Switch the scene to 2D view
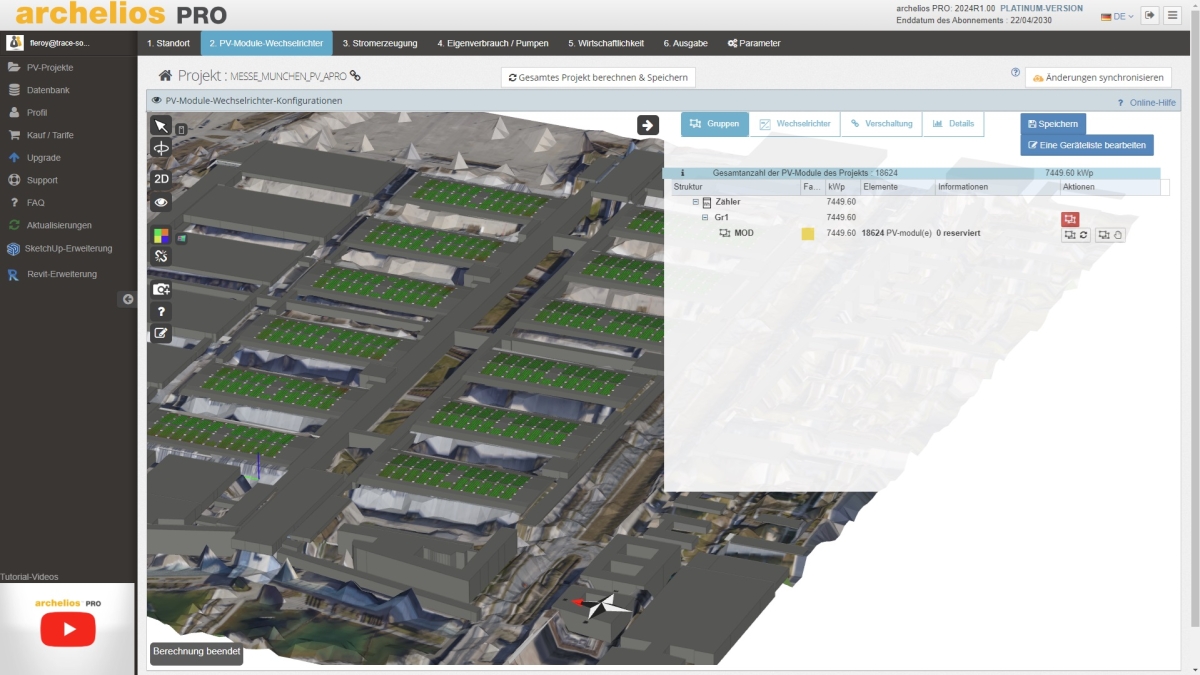 (161, 179)
